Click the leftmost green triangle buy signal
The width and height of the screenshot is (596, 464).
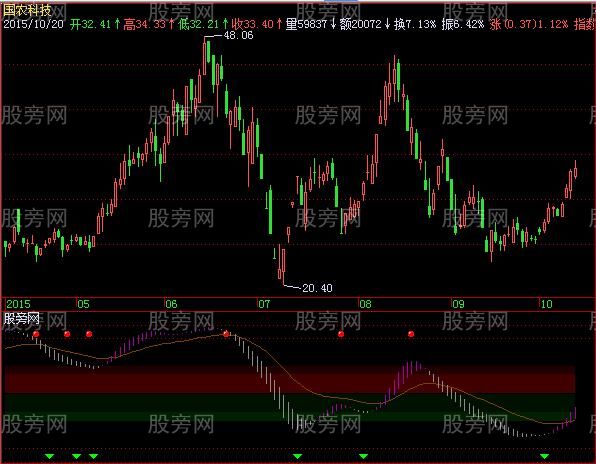pyautogui.click(x=50, y=456)
